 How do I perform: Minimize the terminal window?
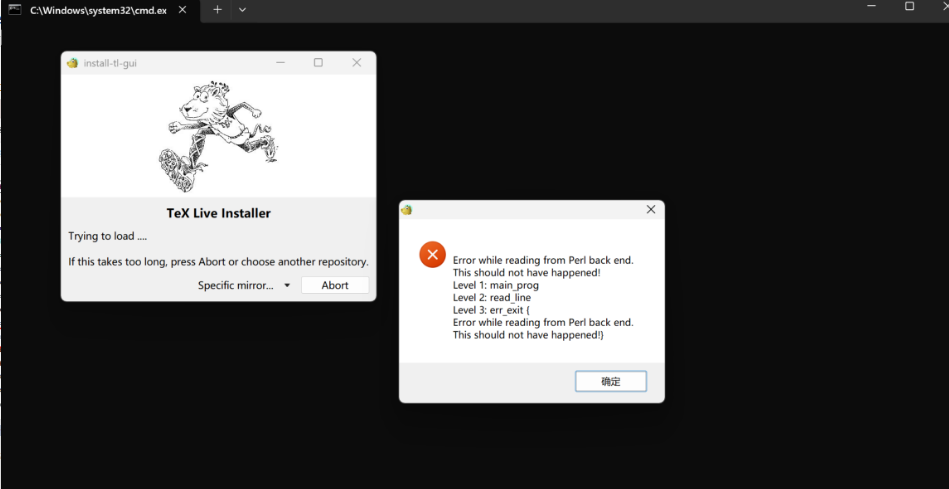(x=872, y=6)
